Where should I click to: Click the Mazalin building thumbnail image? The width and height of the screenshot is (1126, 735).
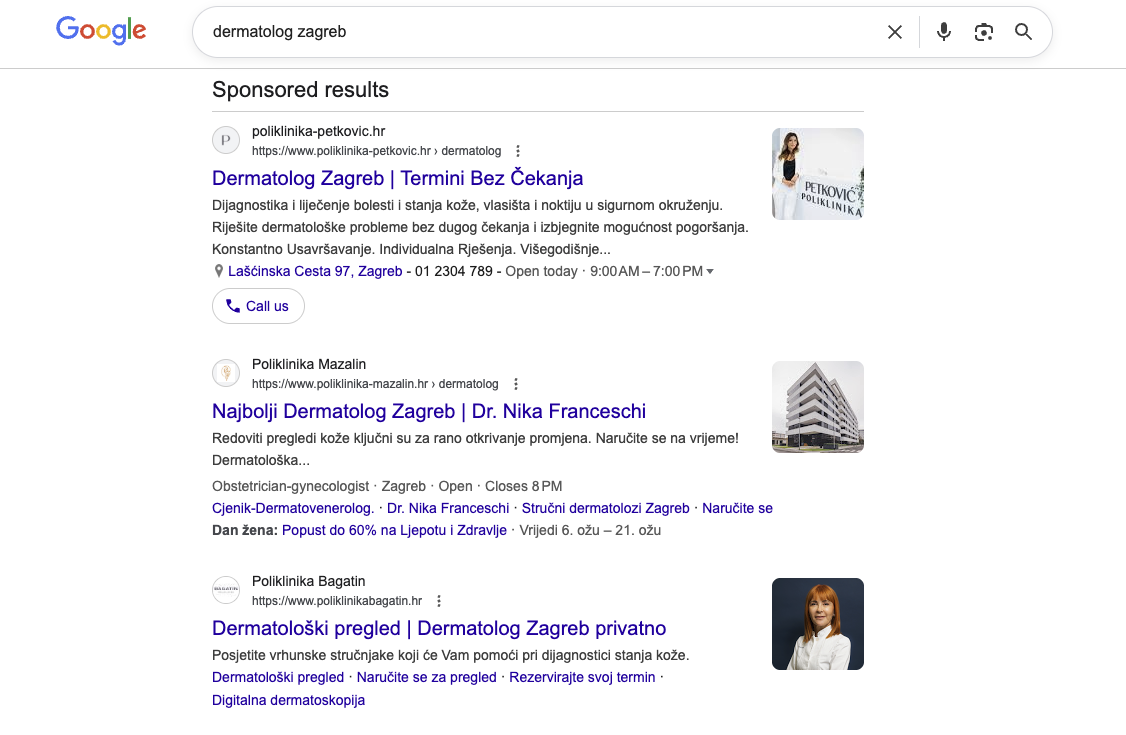817,407
